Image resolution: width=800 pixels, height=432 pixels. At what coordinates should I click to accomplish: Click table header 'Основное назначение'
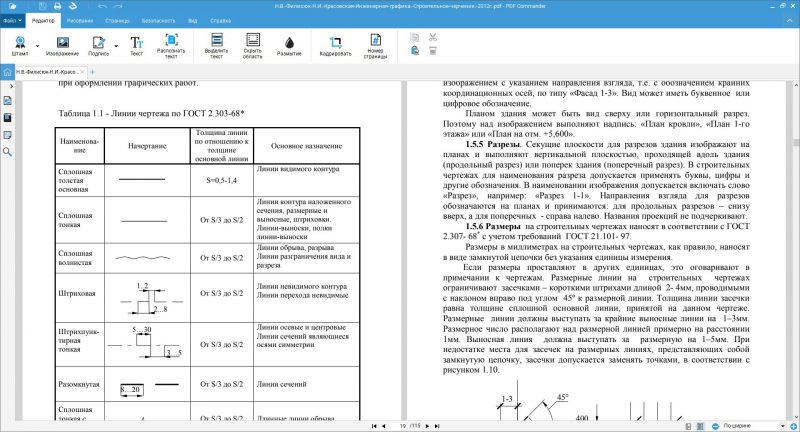(306, 146)
